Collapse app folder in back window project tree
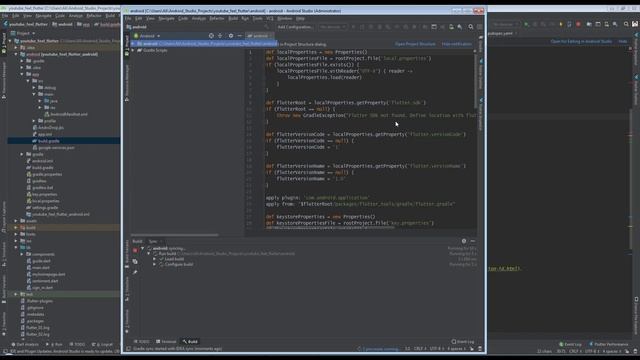 [22, 74]
